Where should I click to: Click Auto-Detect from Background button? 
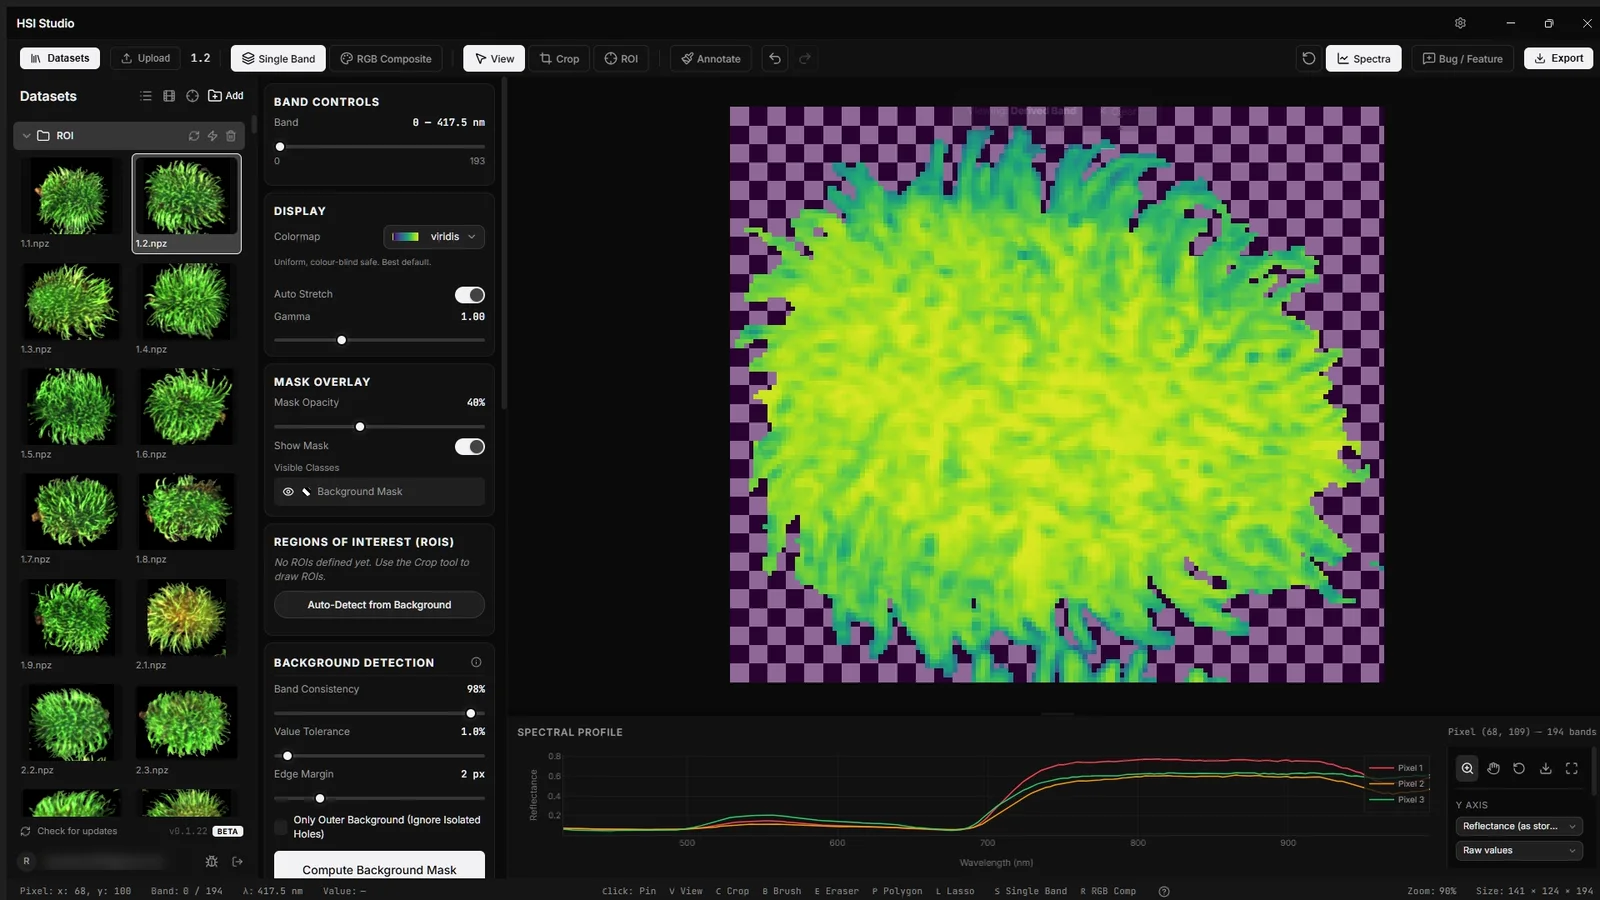click(x=379, y=605)
